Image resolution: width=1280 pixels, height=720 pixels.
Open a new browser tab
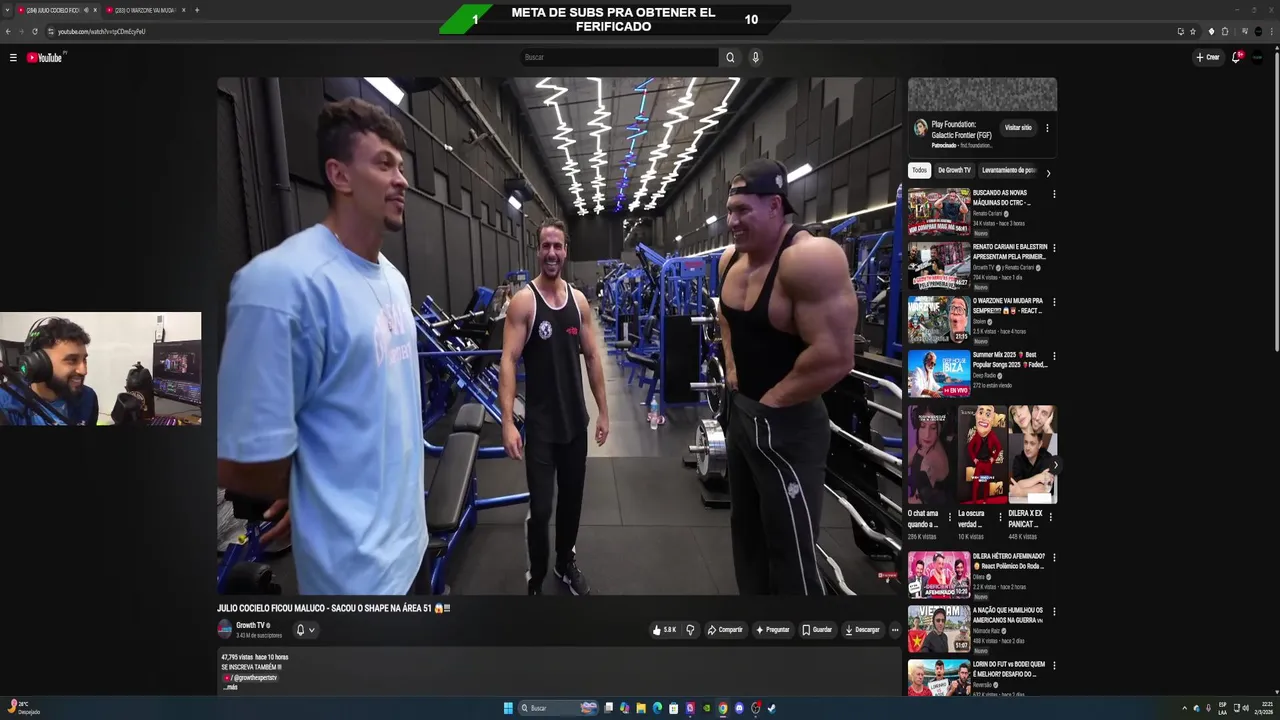pyautogui.click(x=197, y=10)
